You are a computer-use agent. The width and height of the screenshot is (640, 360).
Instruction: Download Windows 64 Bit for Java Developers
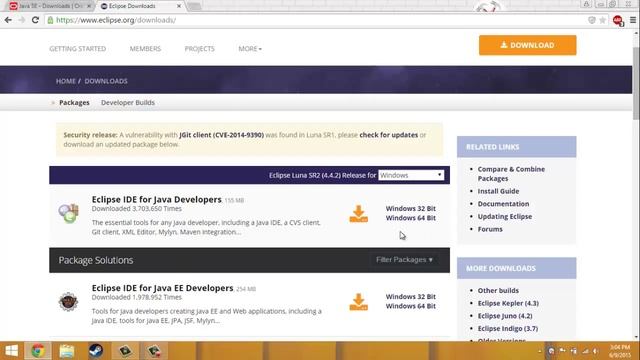[x=411, y=218]
